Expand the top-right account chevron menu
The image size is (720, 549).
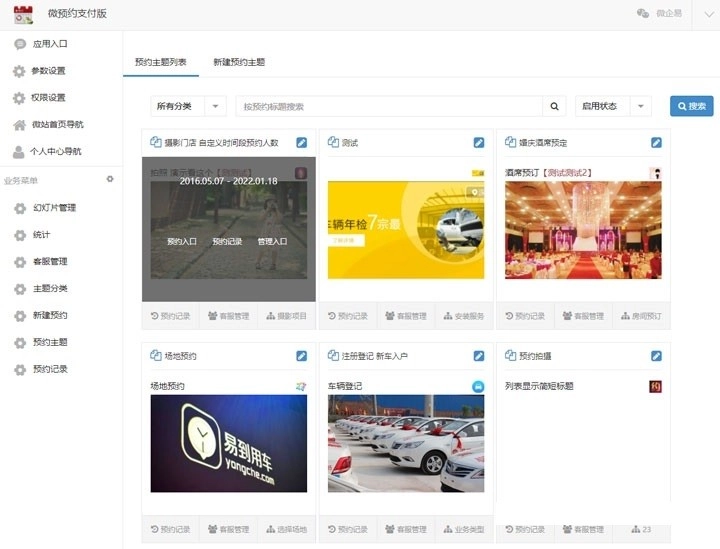click(x=699, y=13)
